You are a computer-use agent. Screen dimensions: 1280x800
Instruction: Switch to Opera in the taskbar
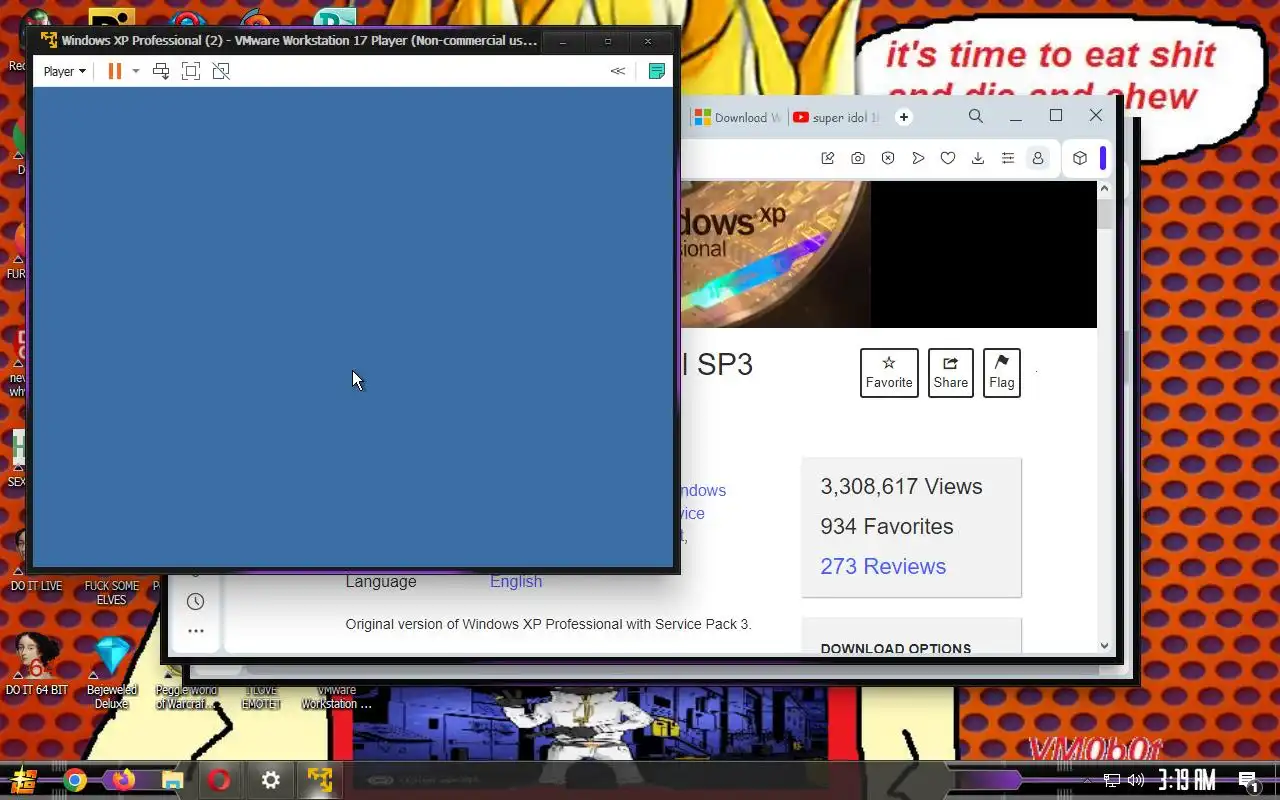click(220, 780)
